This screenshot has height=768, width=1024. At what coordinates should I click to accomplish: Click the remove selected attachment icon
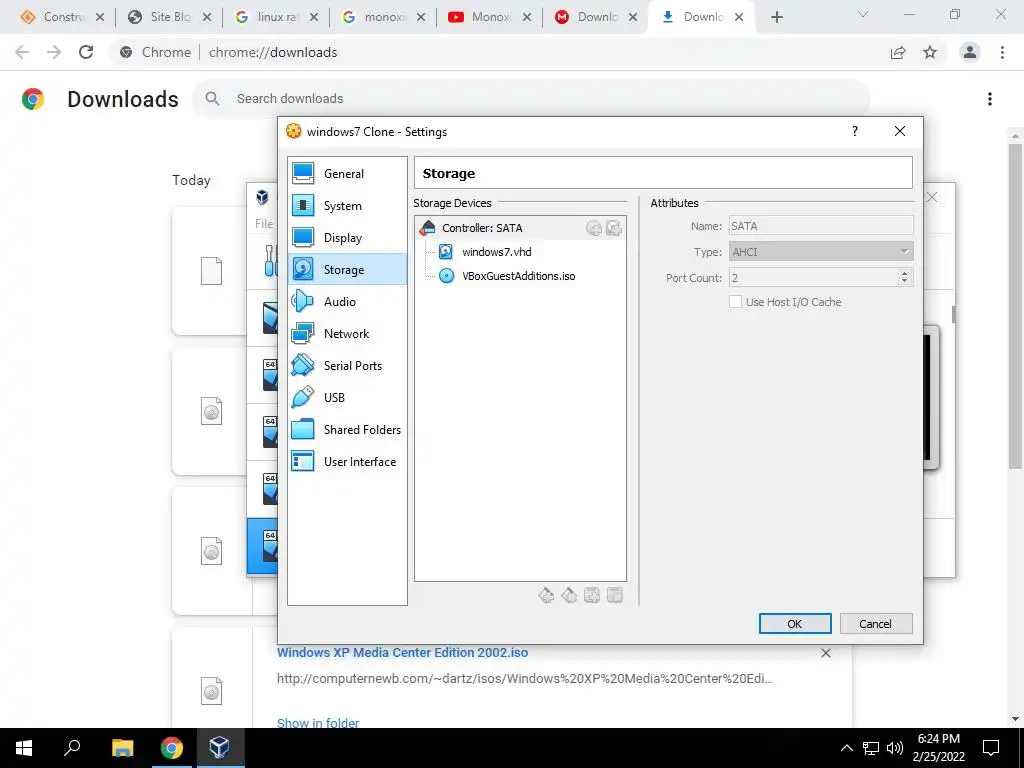(x=615, y=595)
